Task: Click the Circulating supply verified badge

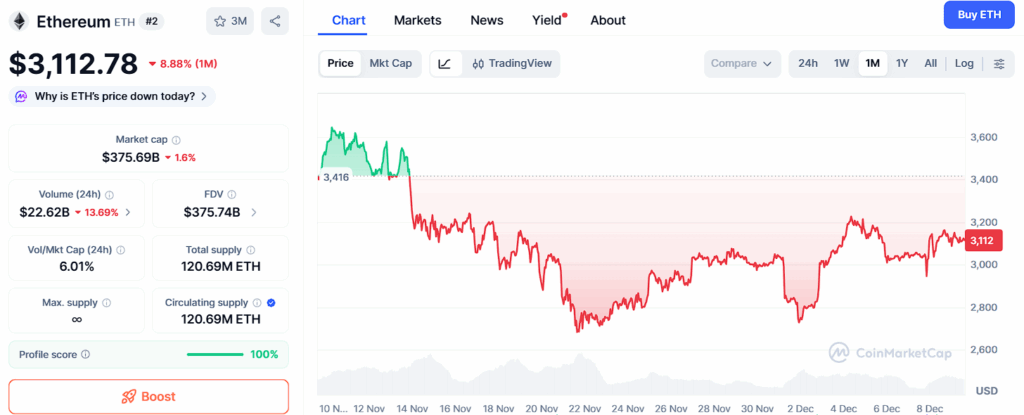Action: tap(272, 302)
